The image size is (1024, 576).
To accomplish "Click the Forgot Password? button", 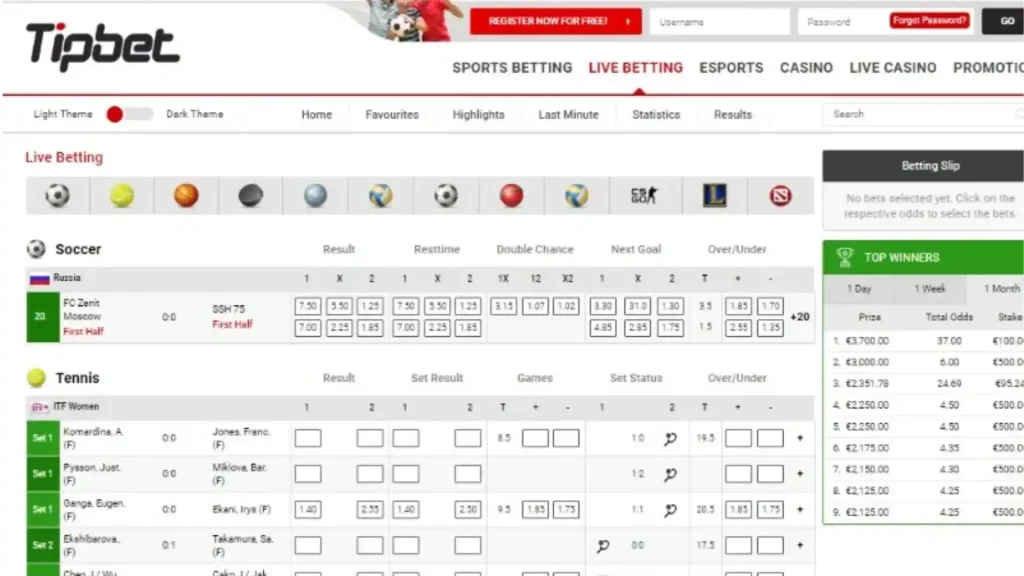I will 929,21.
